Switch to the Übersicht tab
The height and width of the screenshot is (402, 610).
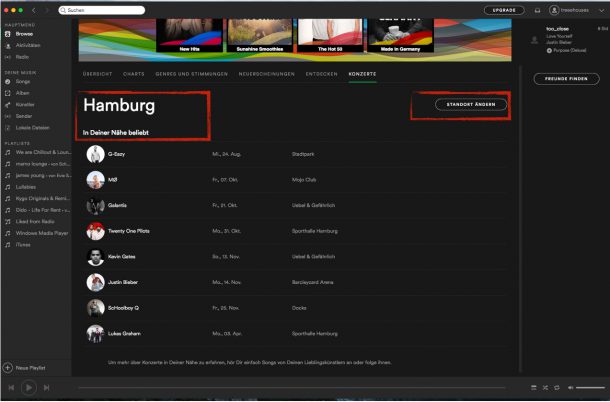[x=97, y=74]
